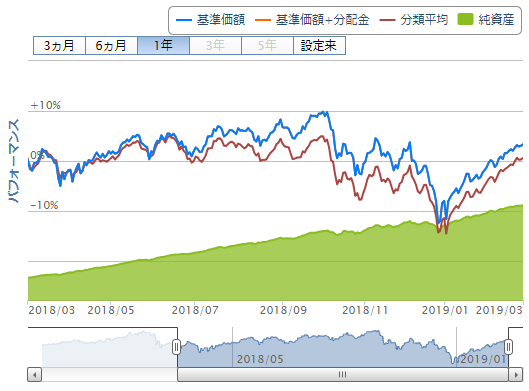The height and width of the screenshot is (391, 529).
Task: Select the 3年 period tab
Action: point(216,46)
